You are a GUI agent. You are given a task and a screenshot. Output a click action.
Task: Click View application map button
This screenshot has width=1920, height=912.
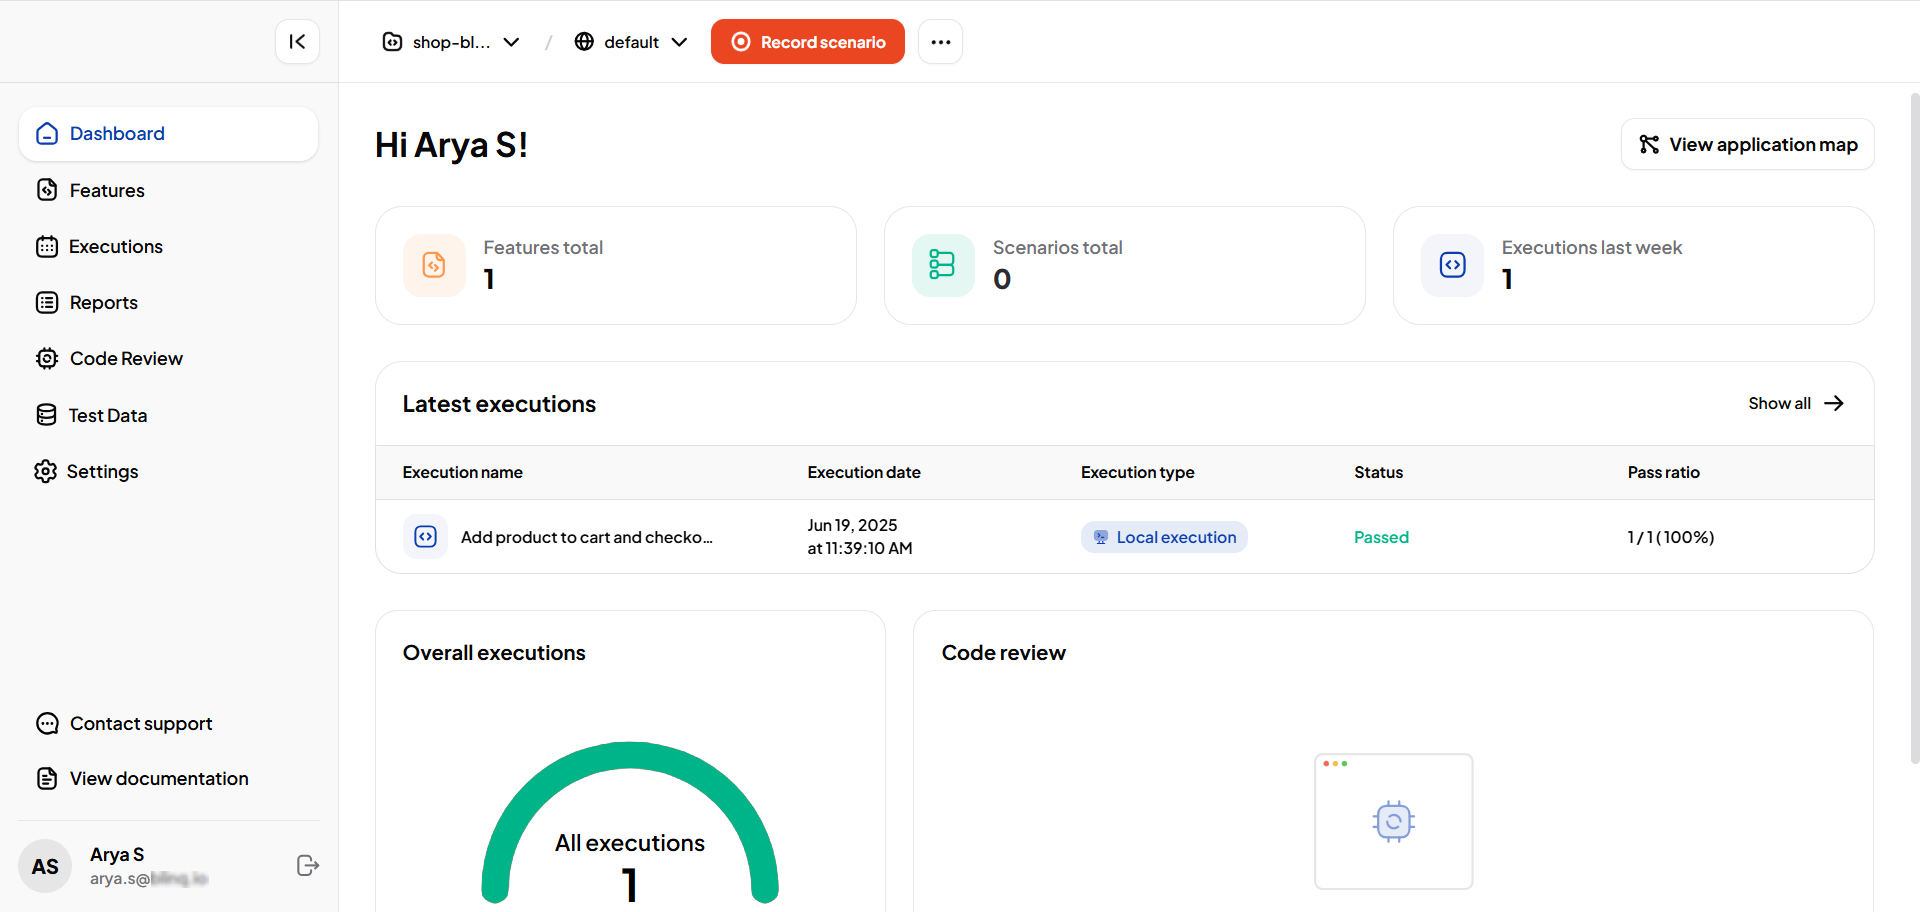[1747, 145]
